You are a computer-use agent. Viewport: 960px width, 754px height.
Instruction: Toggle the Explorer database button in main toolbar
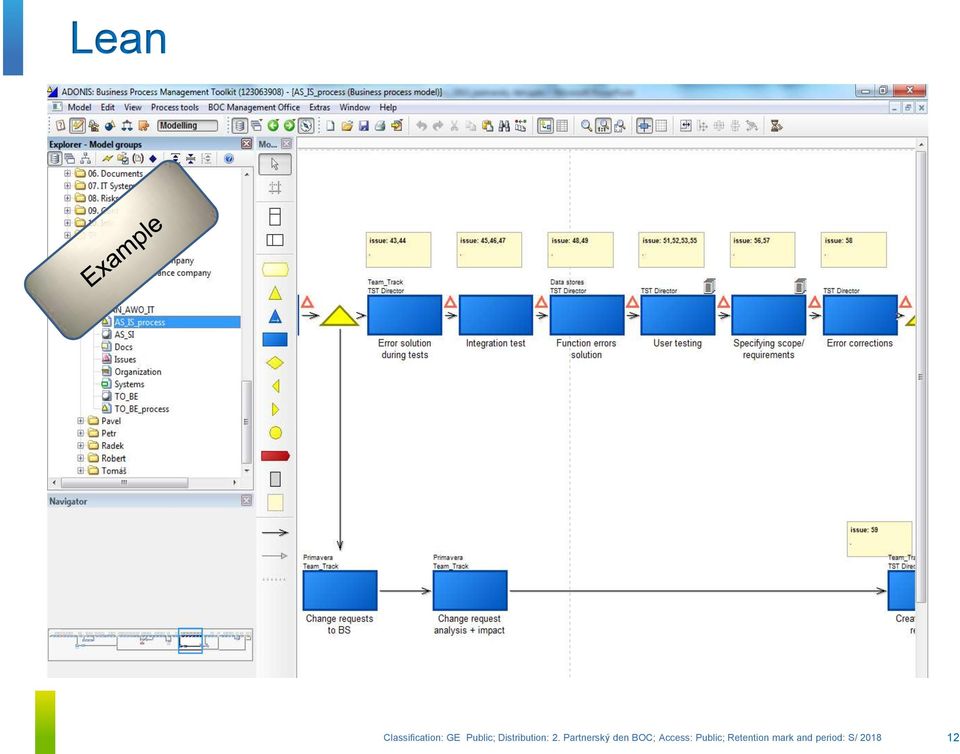pyautogui.click(x=240, y=126)
